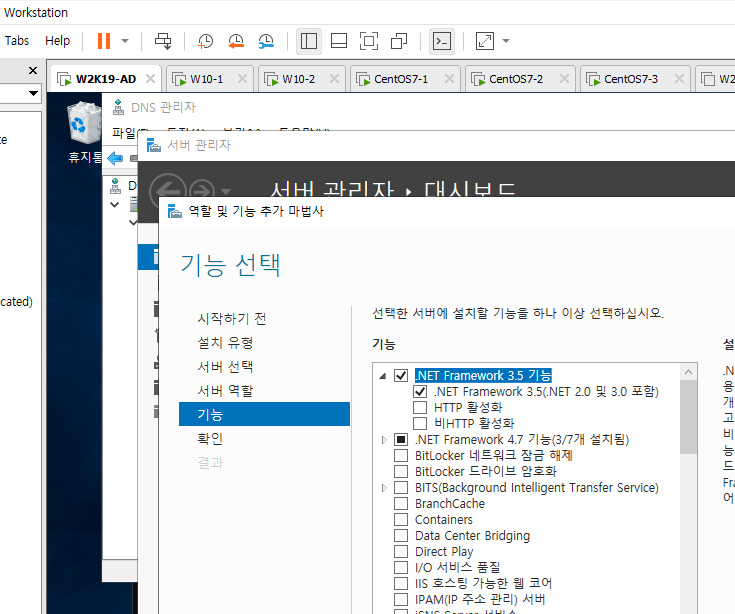Revert to snapshot using orange arrow clock icon
735x614 pixels.
pyautogui.click(x=236, y=41)
